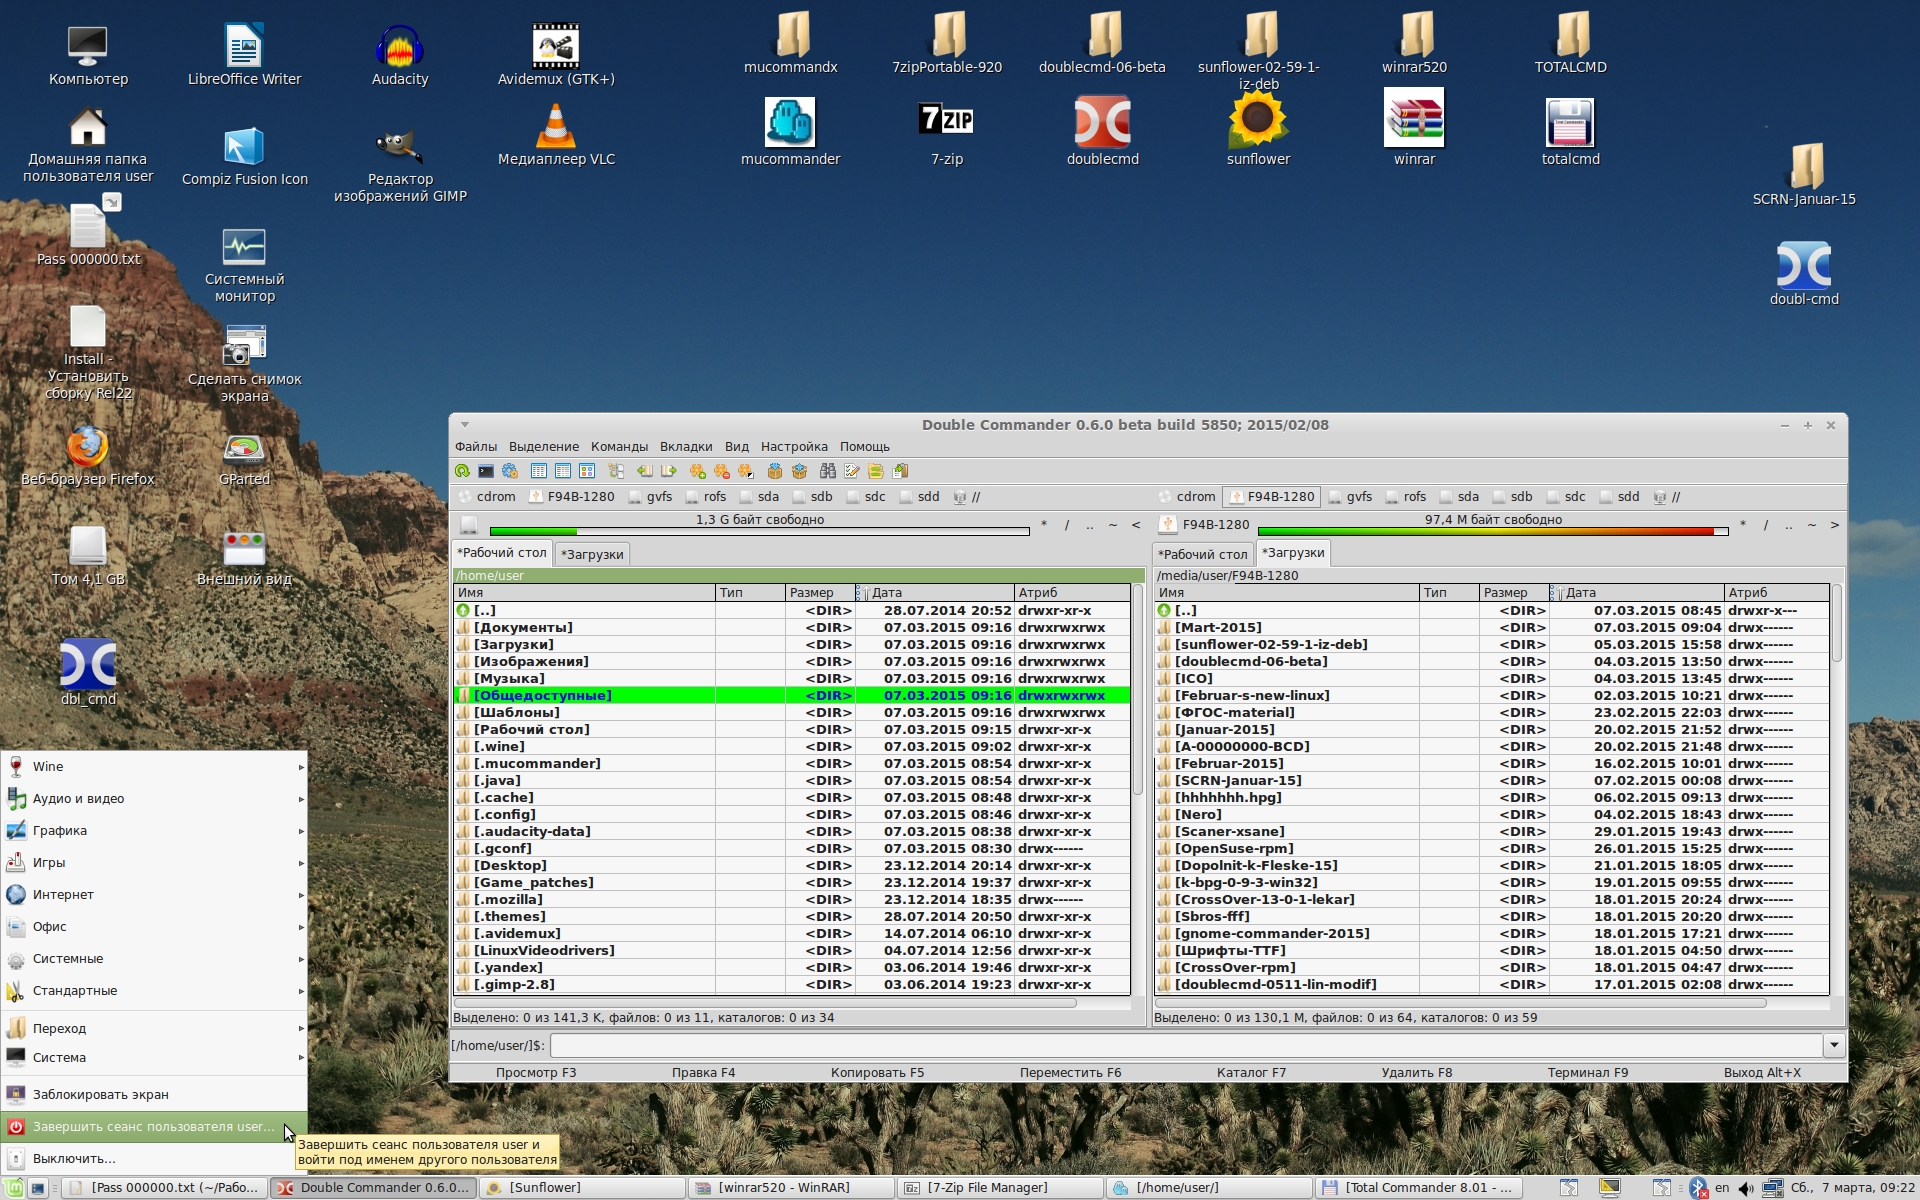The width and height of the screenshot is (1920, 1200).
Task: Click the Pack files box icon
Action: (x=775, y=471)
